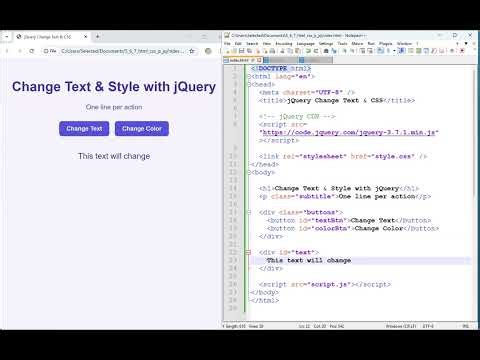Viewport: 480px width, 360px height.
Task: Open the Encoding menu in Notepad++
Action: pyautogui.click(x=284, y=44)
